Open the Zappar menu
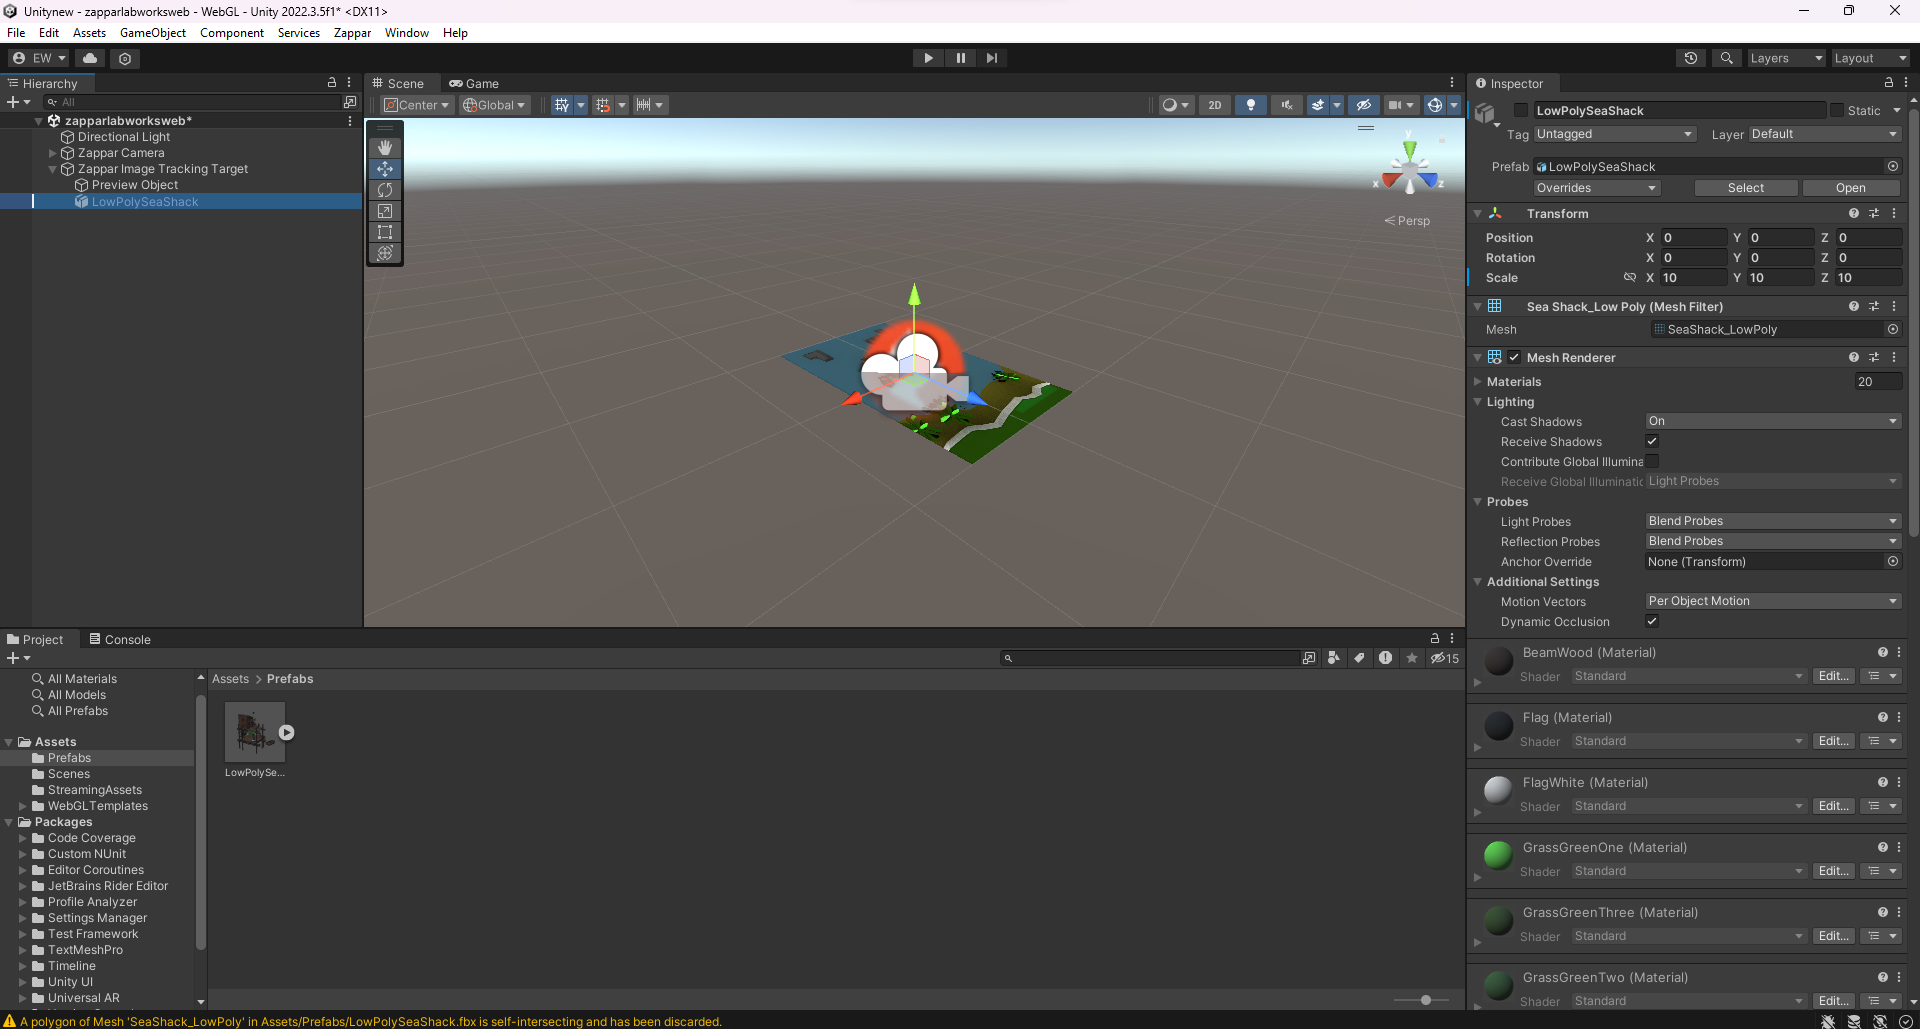1920x1029 pixels. pyautogui.click(x=352, y=32)
